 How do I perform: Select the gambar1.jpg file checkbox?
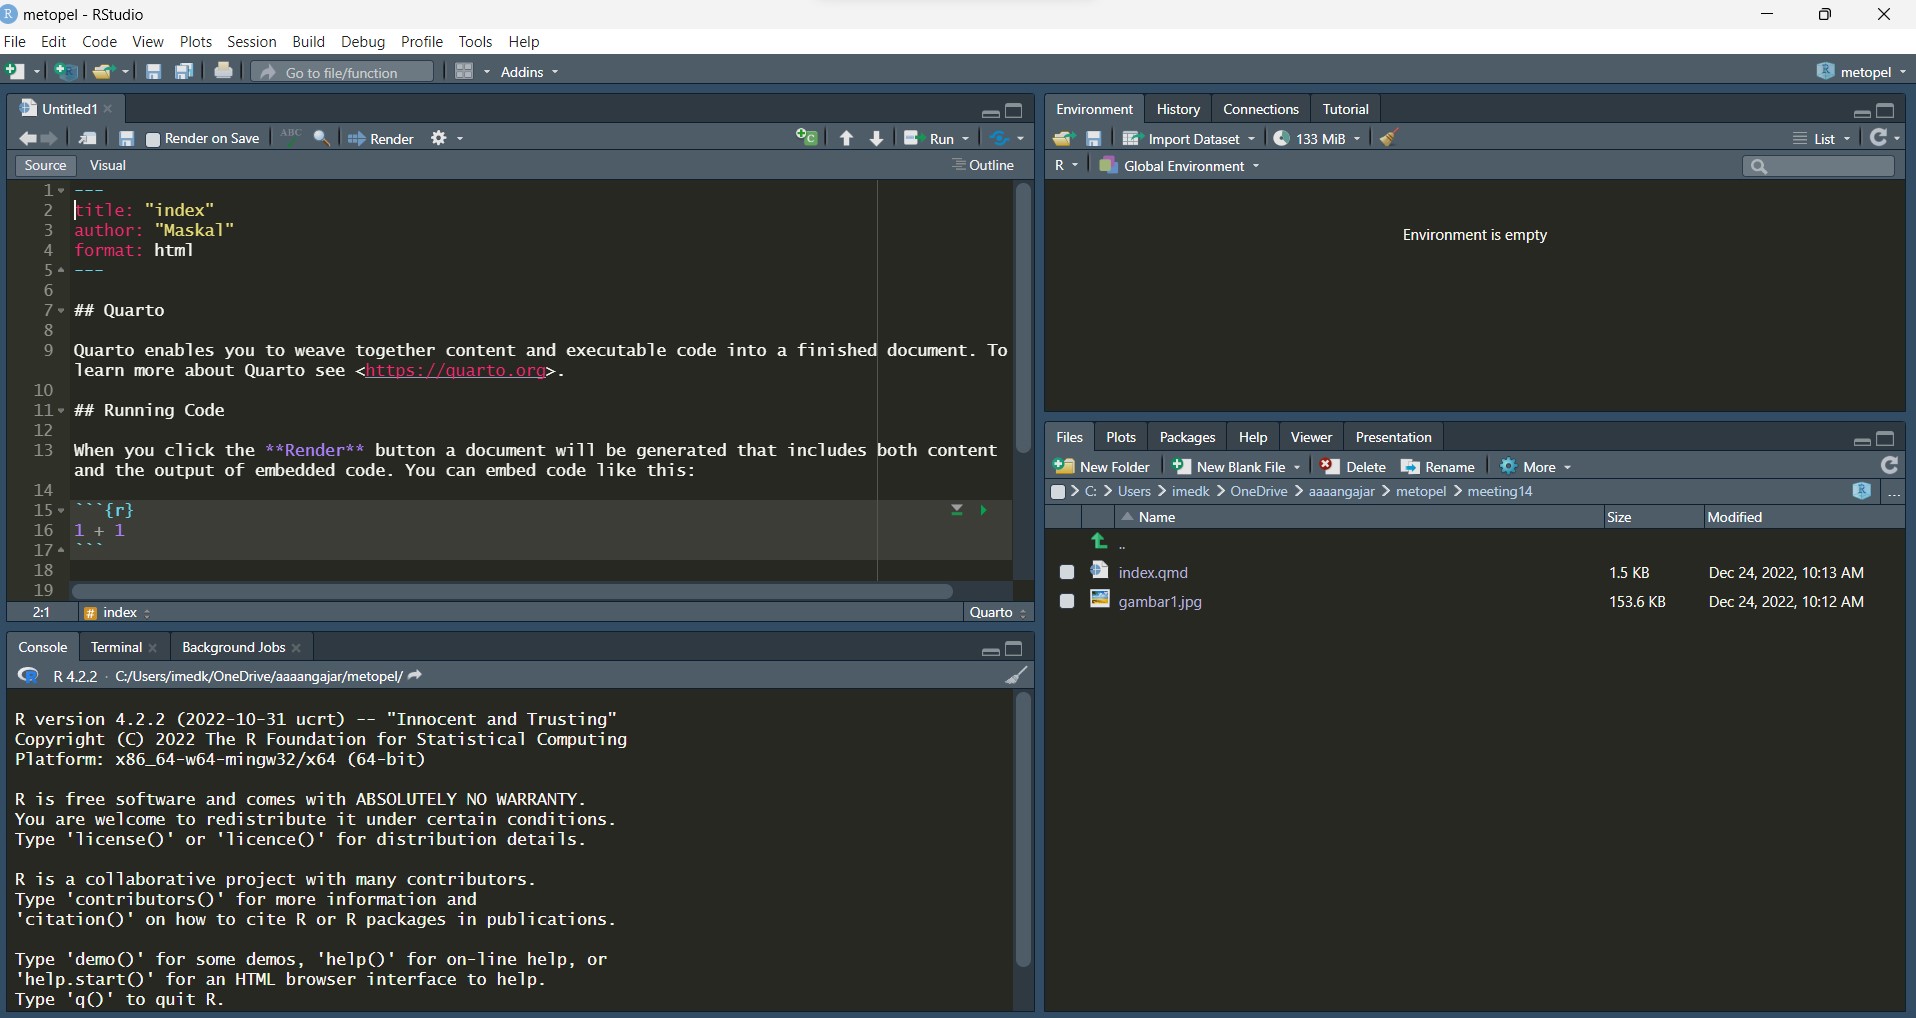click(x=1067, y=601)
